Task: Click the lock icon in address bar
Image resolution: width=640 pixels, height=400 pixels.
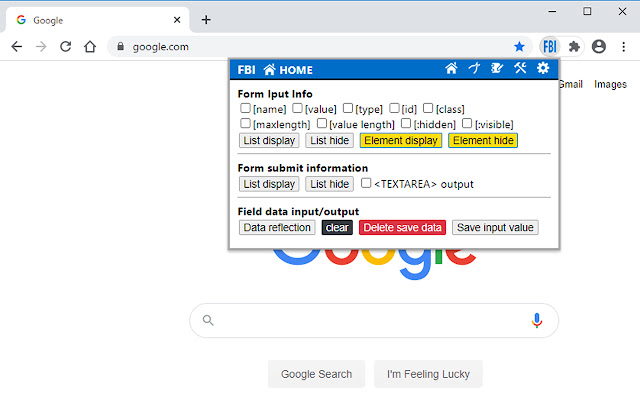Action: click(120, 47)
